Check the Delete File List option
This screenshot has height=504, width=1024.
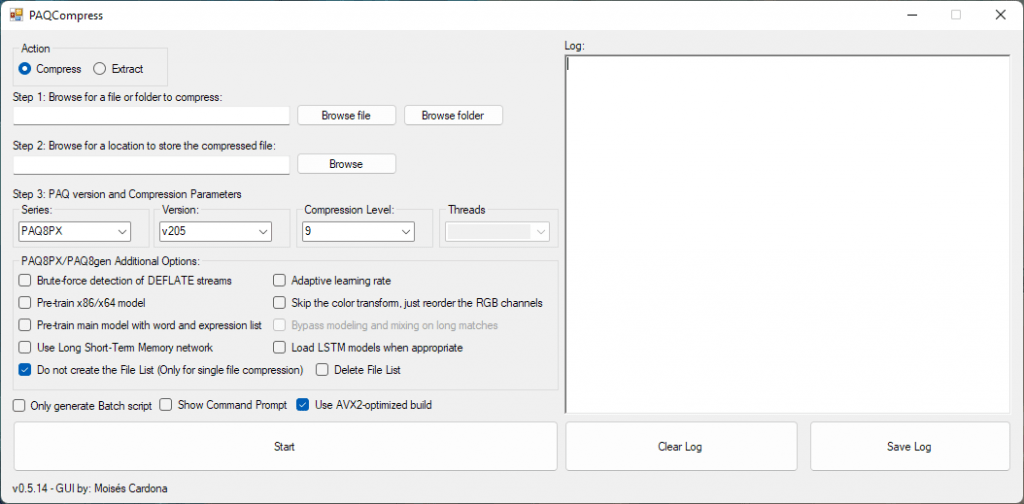point(322,370)
